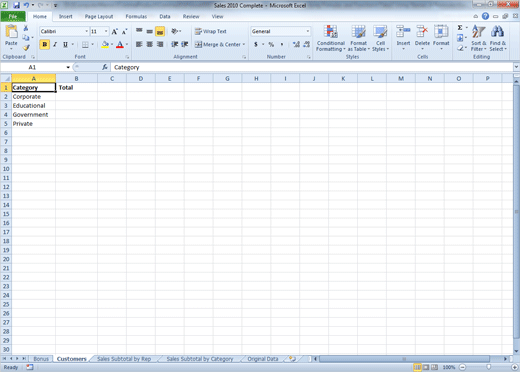
Task: Click the Copy icon
Action: point(26,38)
